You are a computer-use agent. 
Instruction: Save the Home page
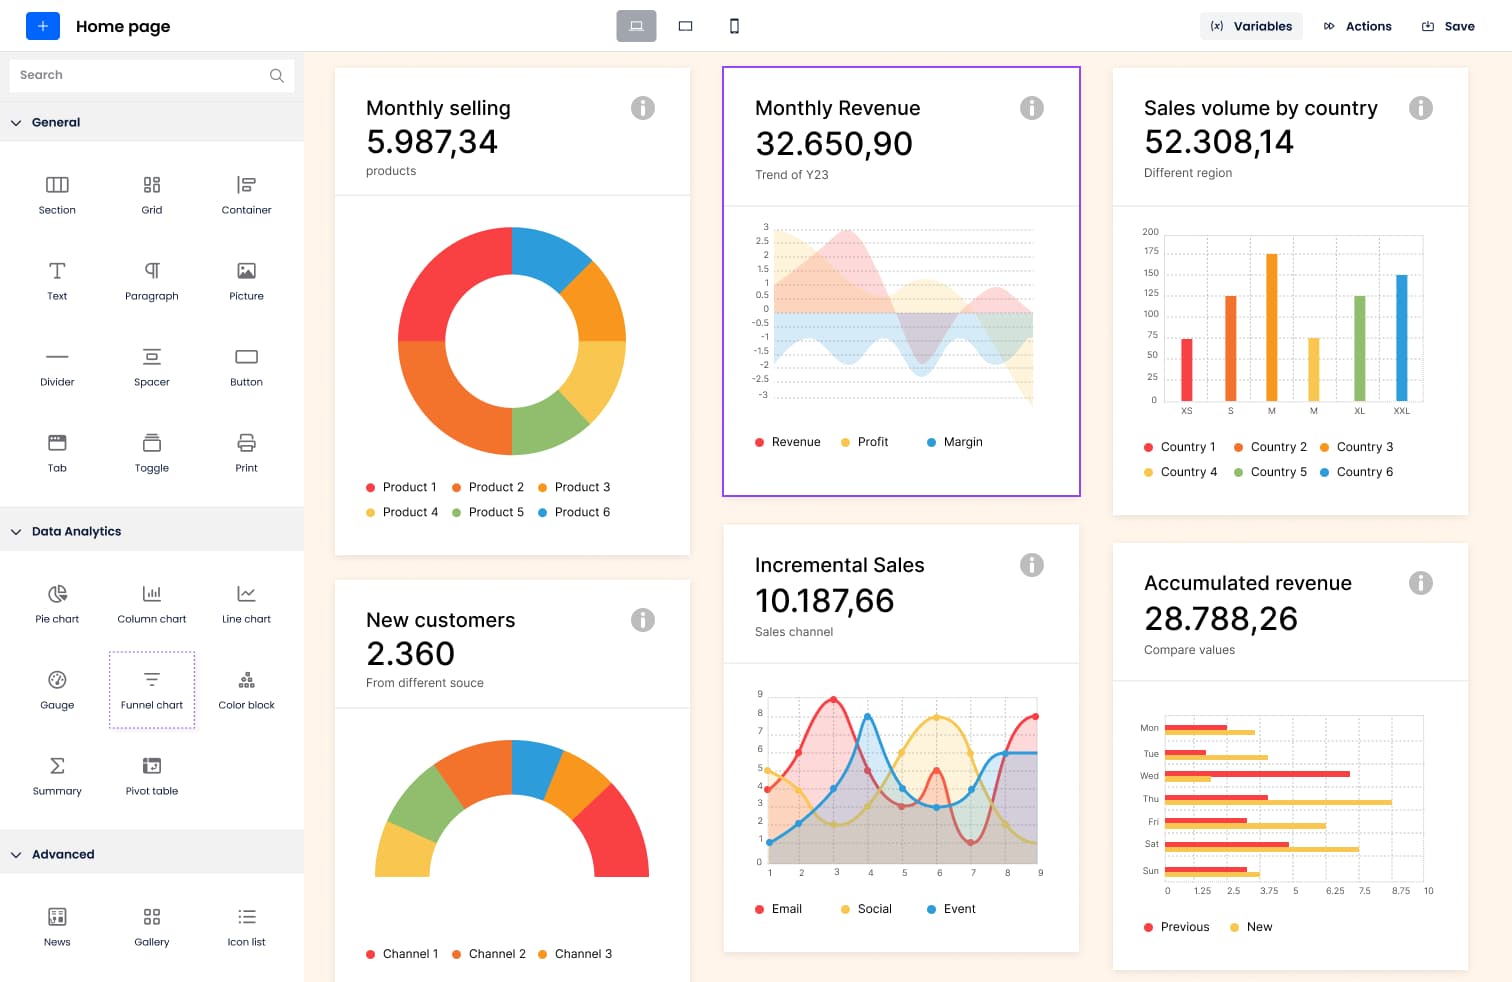tap(1447, 26)
